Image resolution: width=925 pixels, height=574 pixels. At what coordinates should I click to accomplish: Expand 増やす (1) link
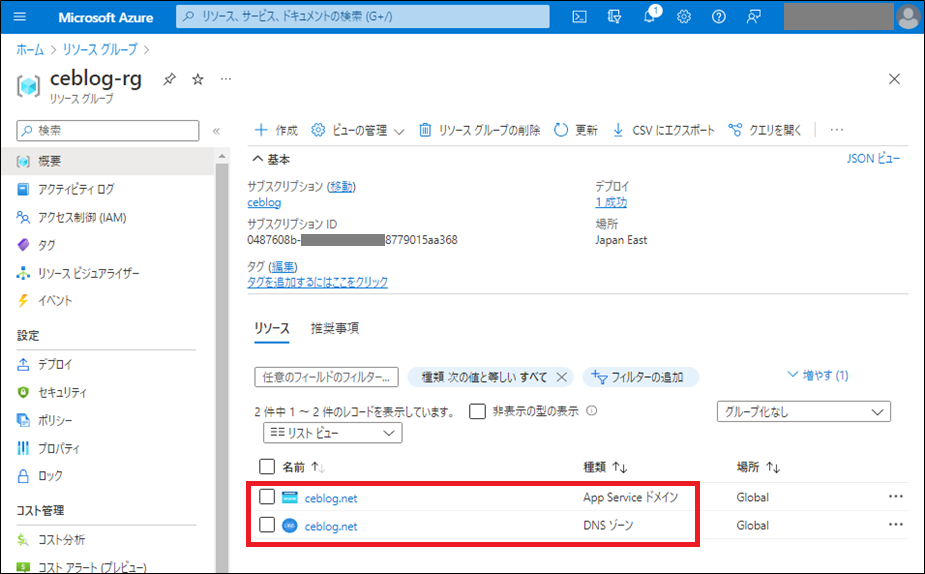coord(818,375)
